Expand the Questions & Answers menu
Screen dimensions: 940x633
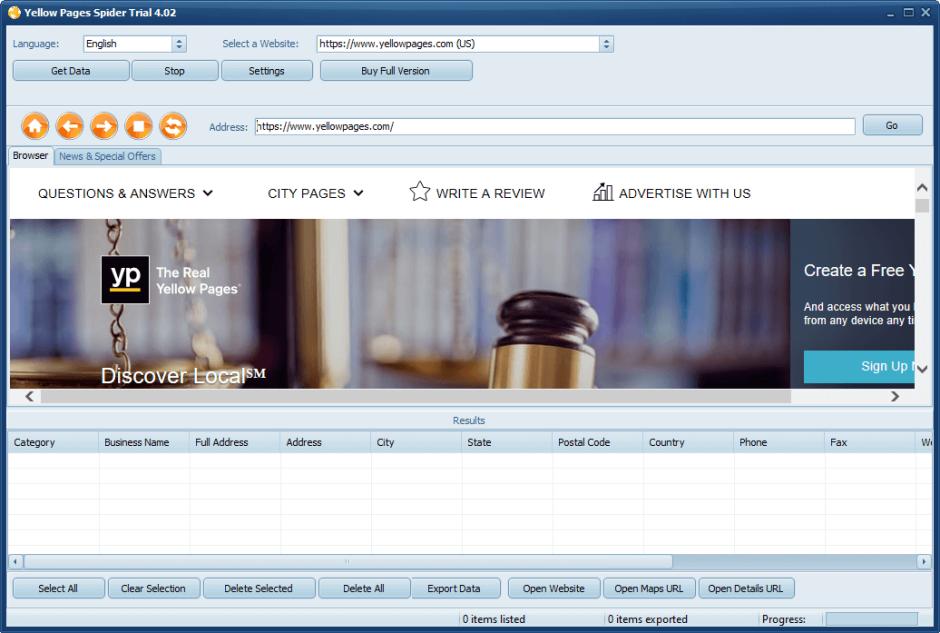125,194
